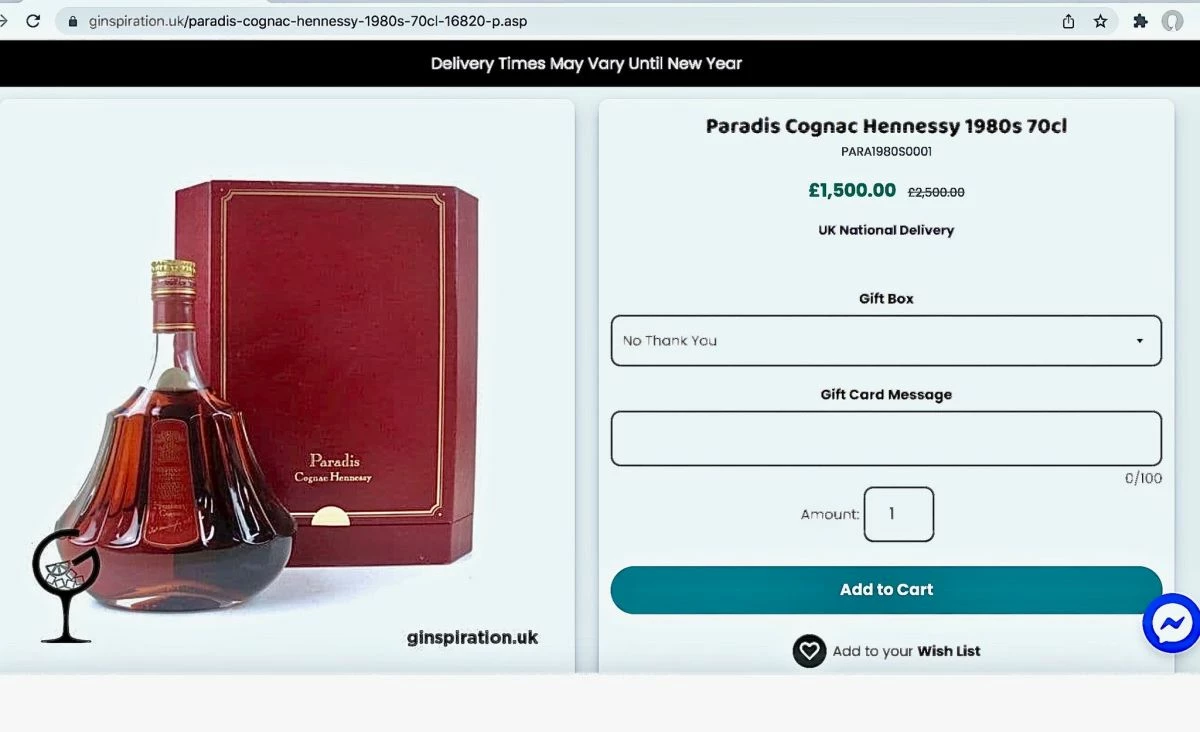Click in the Gift Card Message field
The height and width of the screenshot is (732, 1200).
click(886, 438)
